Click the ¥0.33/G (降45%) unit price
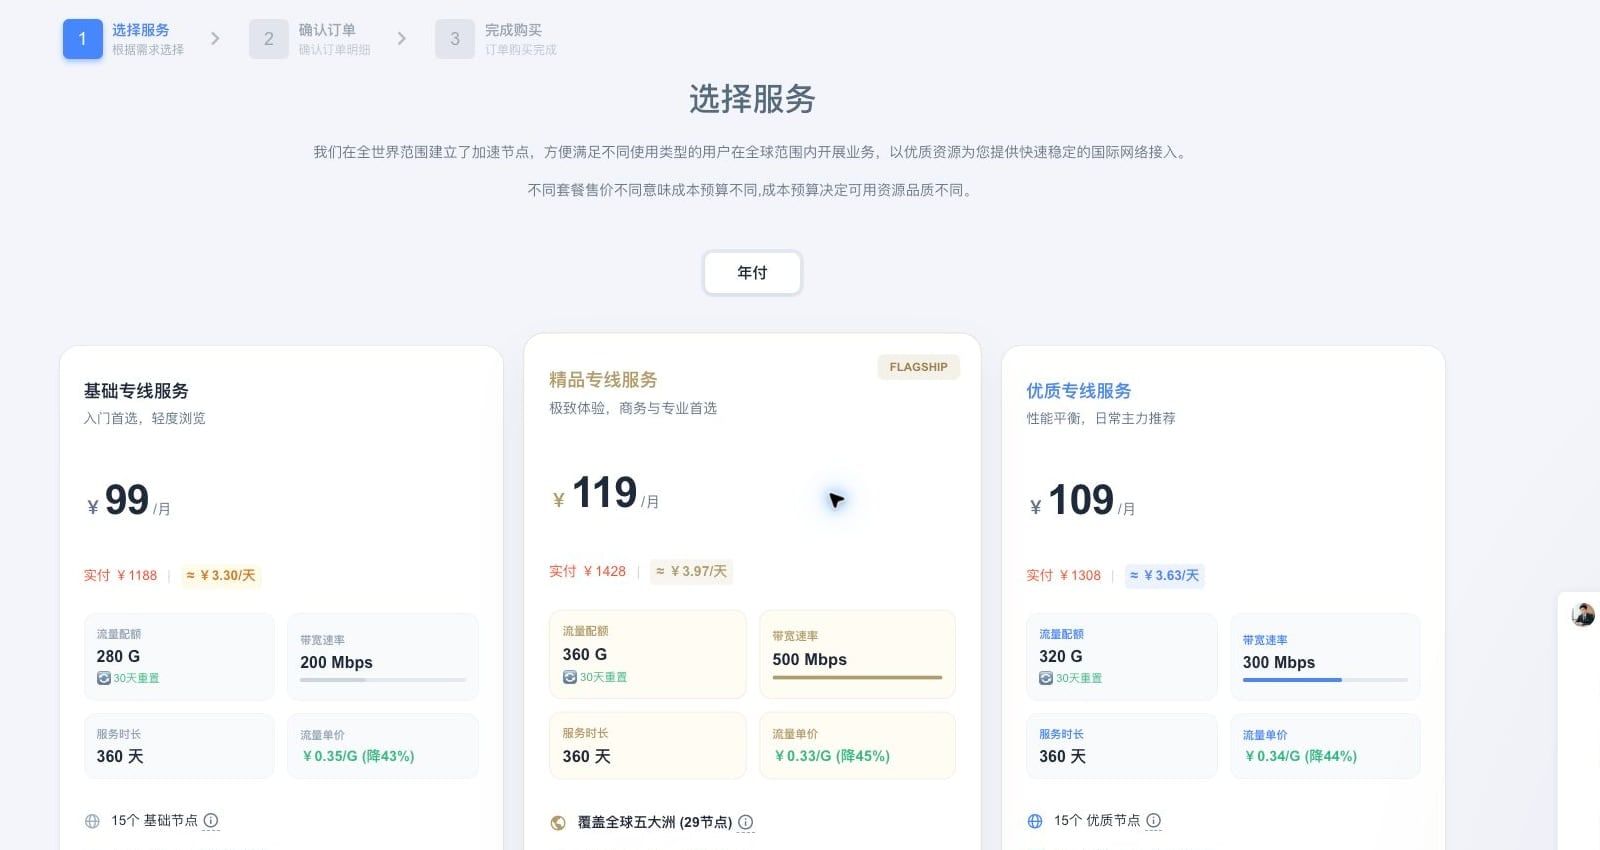1600x850 pixels. pyautogui.click(x=832, y=756)
